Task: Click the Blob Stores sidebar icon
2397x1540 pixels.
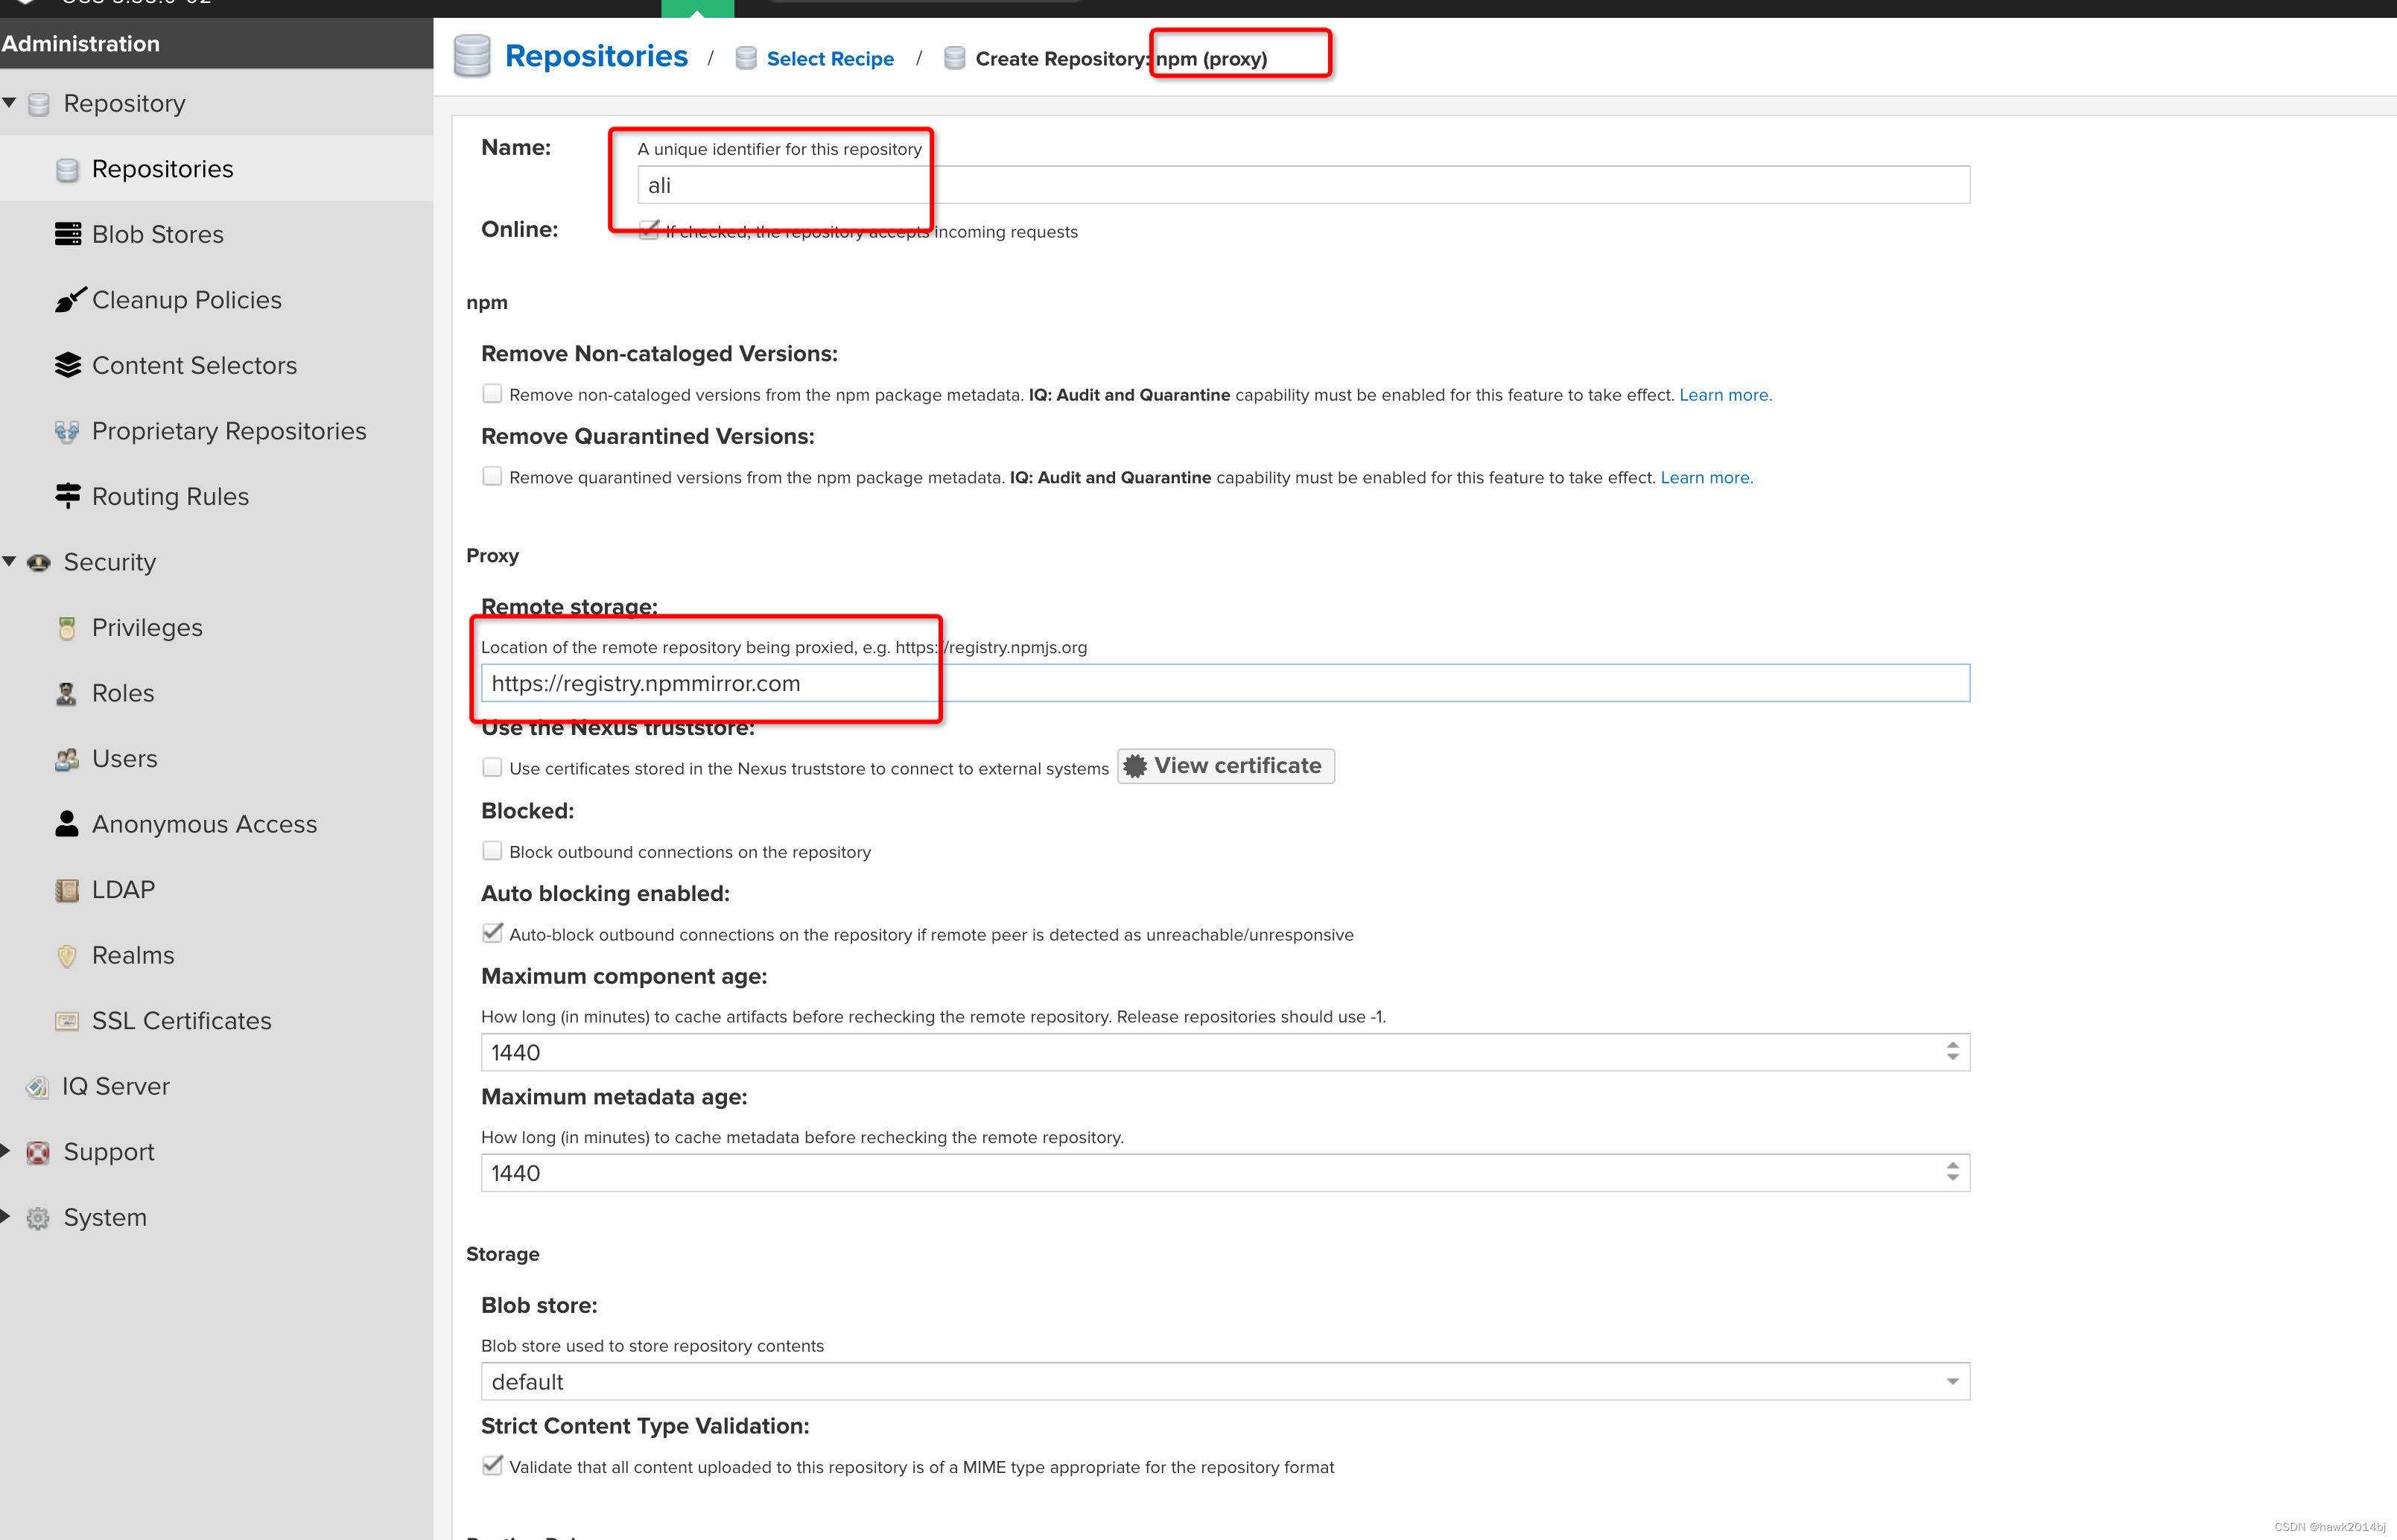Action: pyautogui.click(x=67, y=234)
